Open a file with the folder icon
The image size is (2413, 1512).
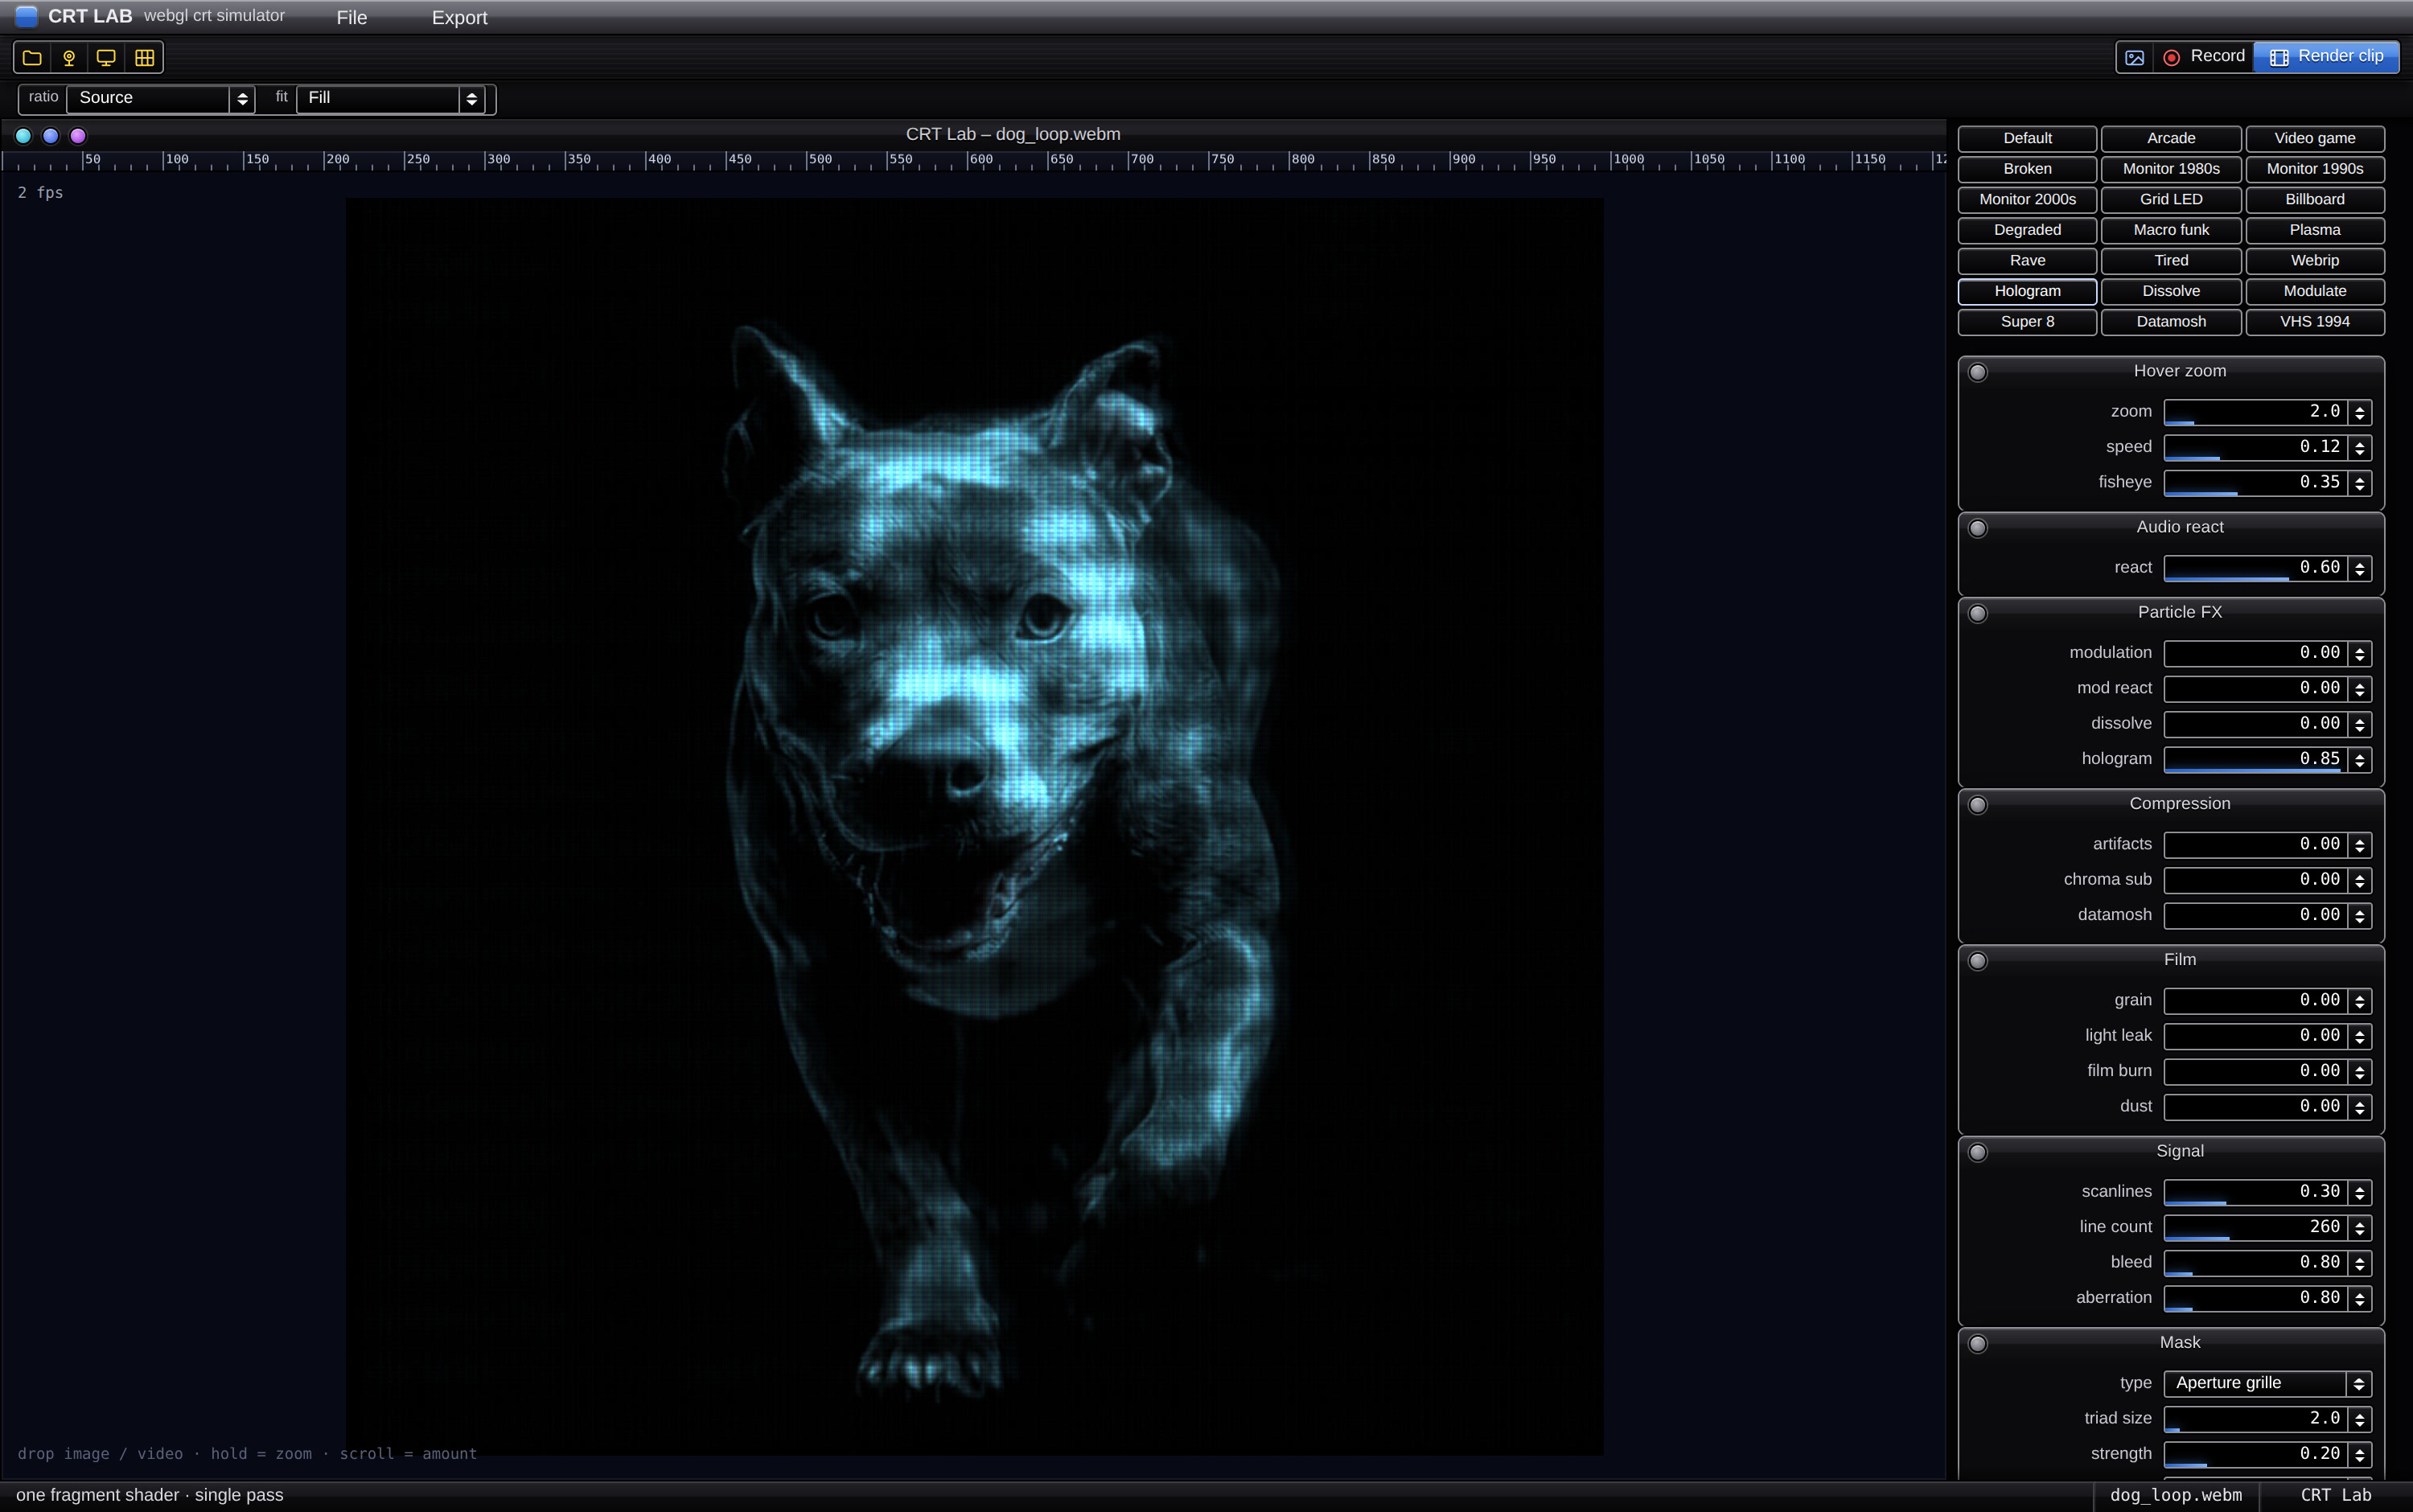click(x=32, y=58)
